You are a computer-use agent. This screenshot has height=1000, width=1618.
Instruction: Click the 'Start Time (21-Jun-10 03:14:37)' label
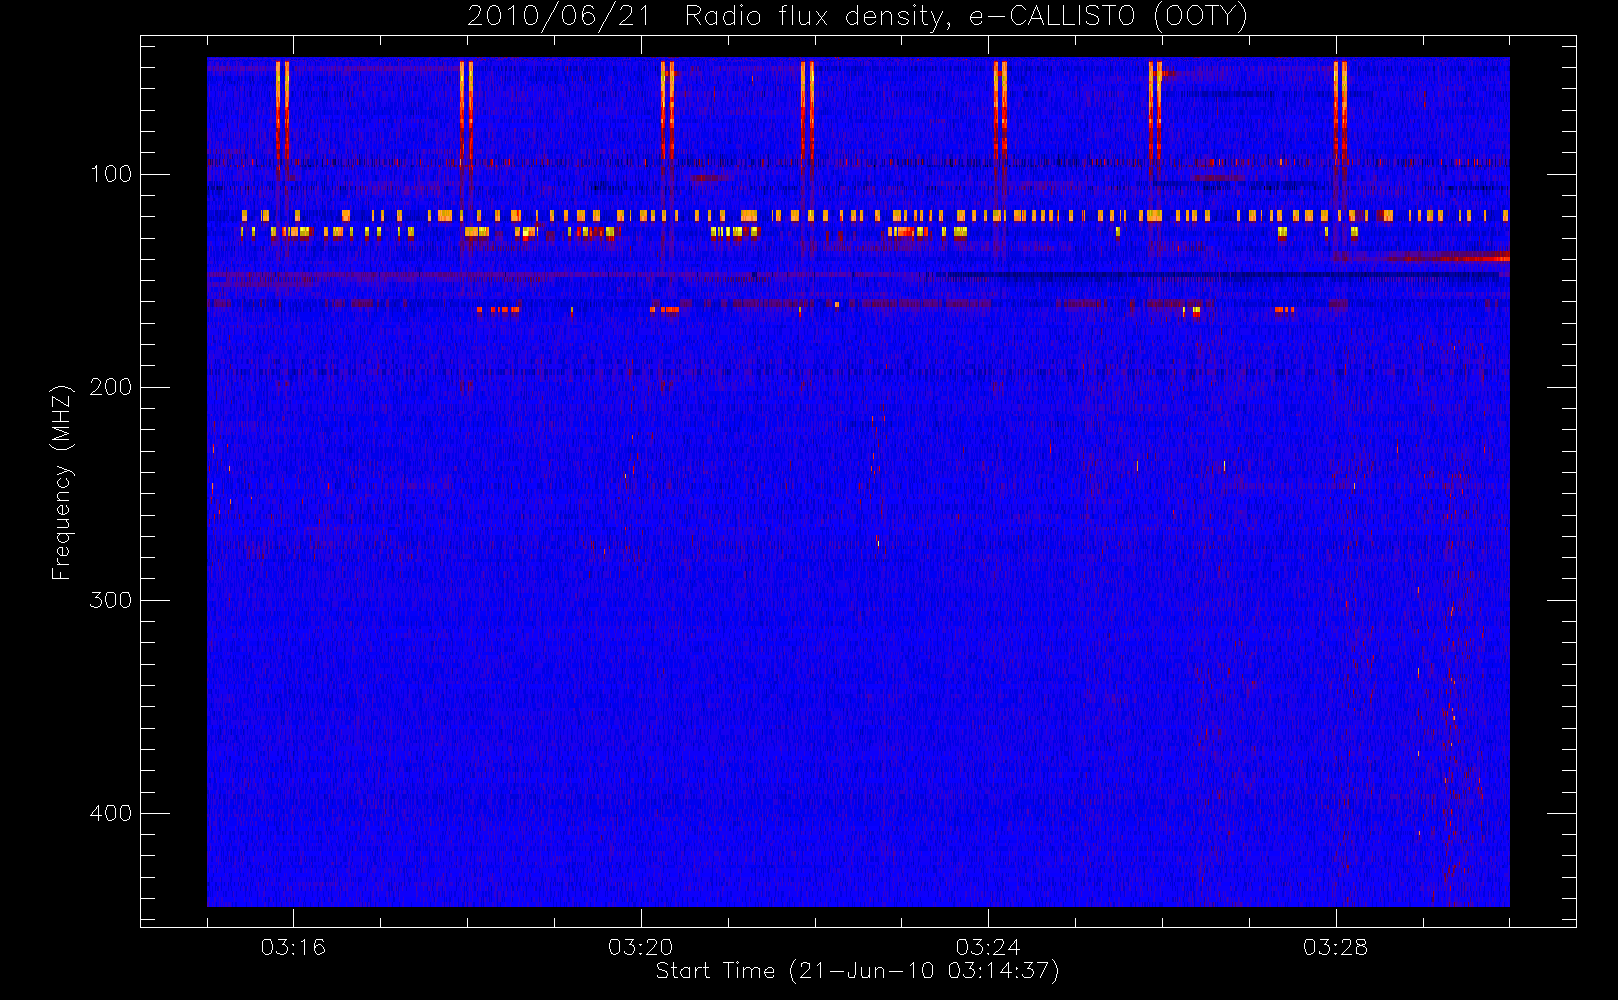pos(858,971)
